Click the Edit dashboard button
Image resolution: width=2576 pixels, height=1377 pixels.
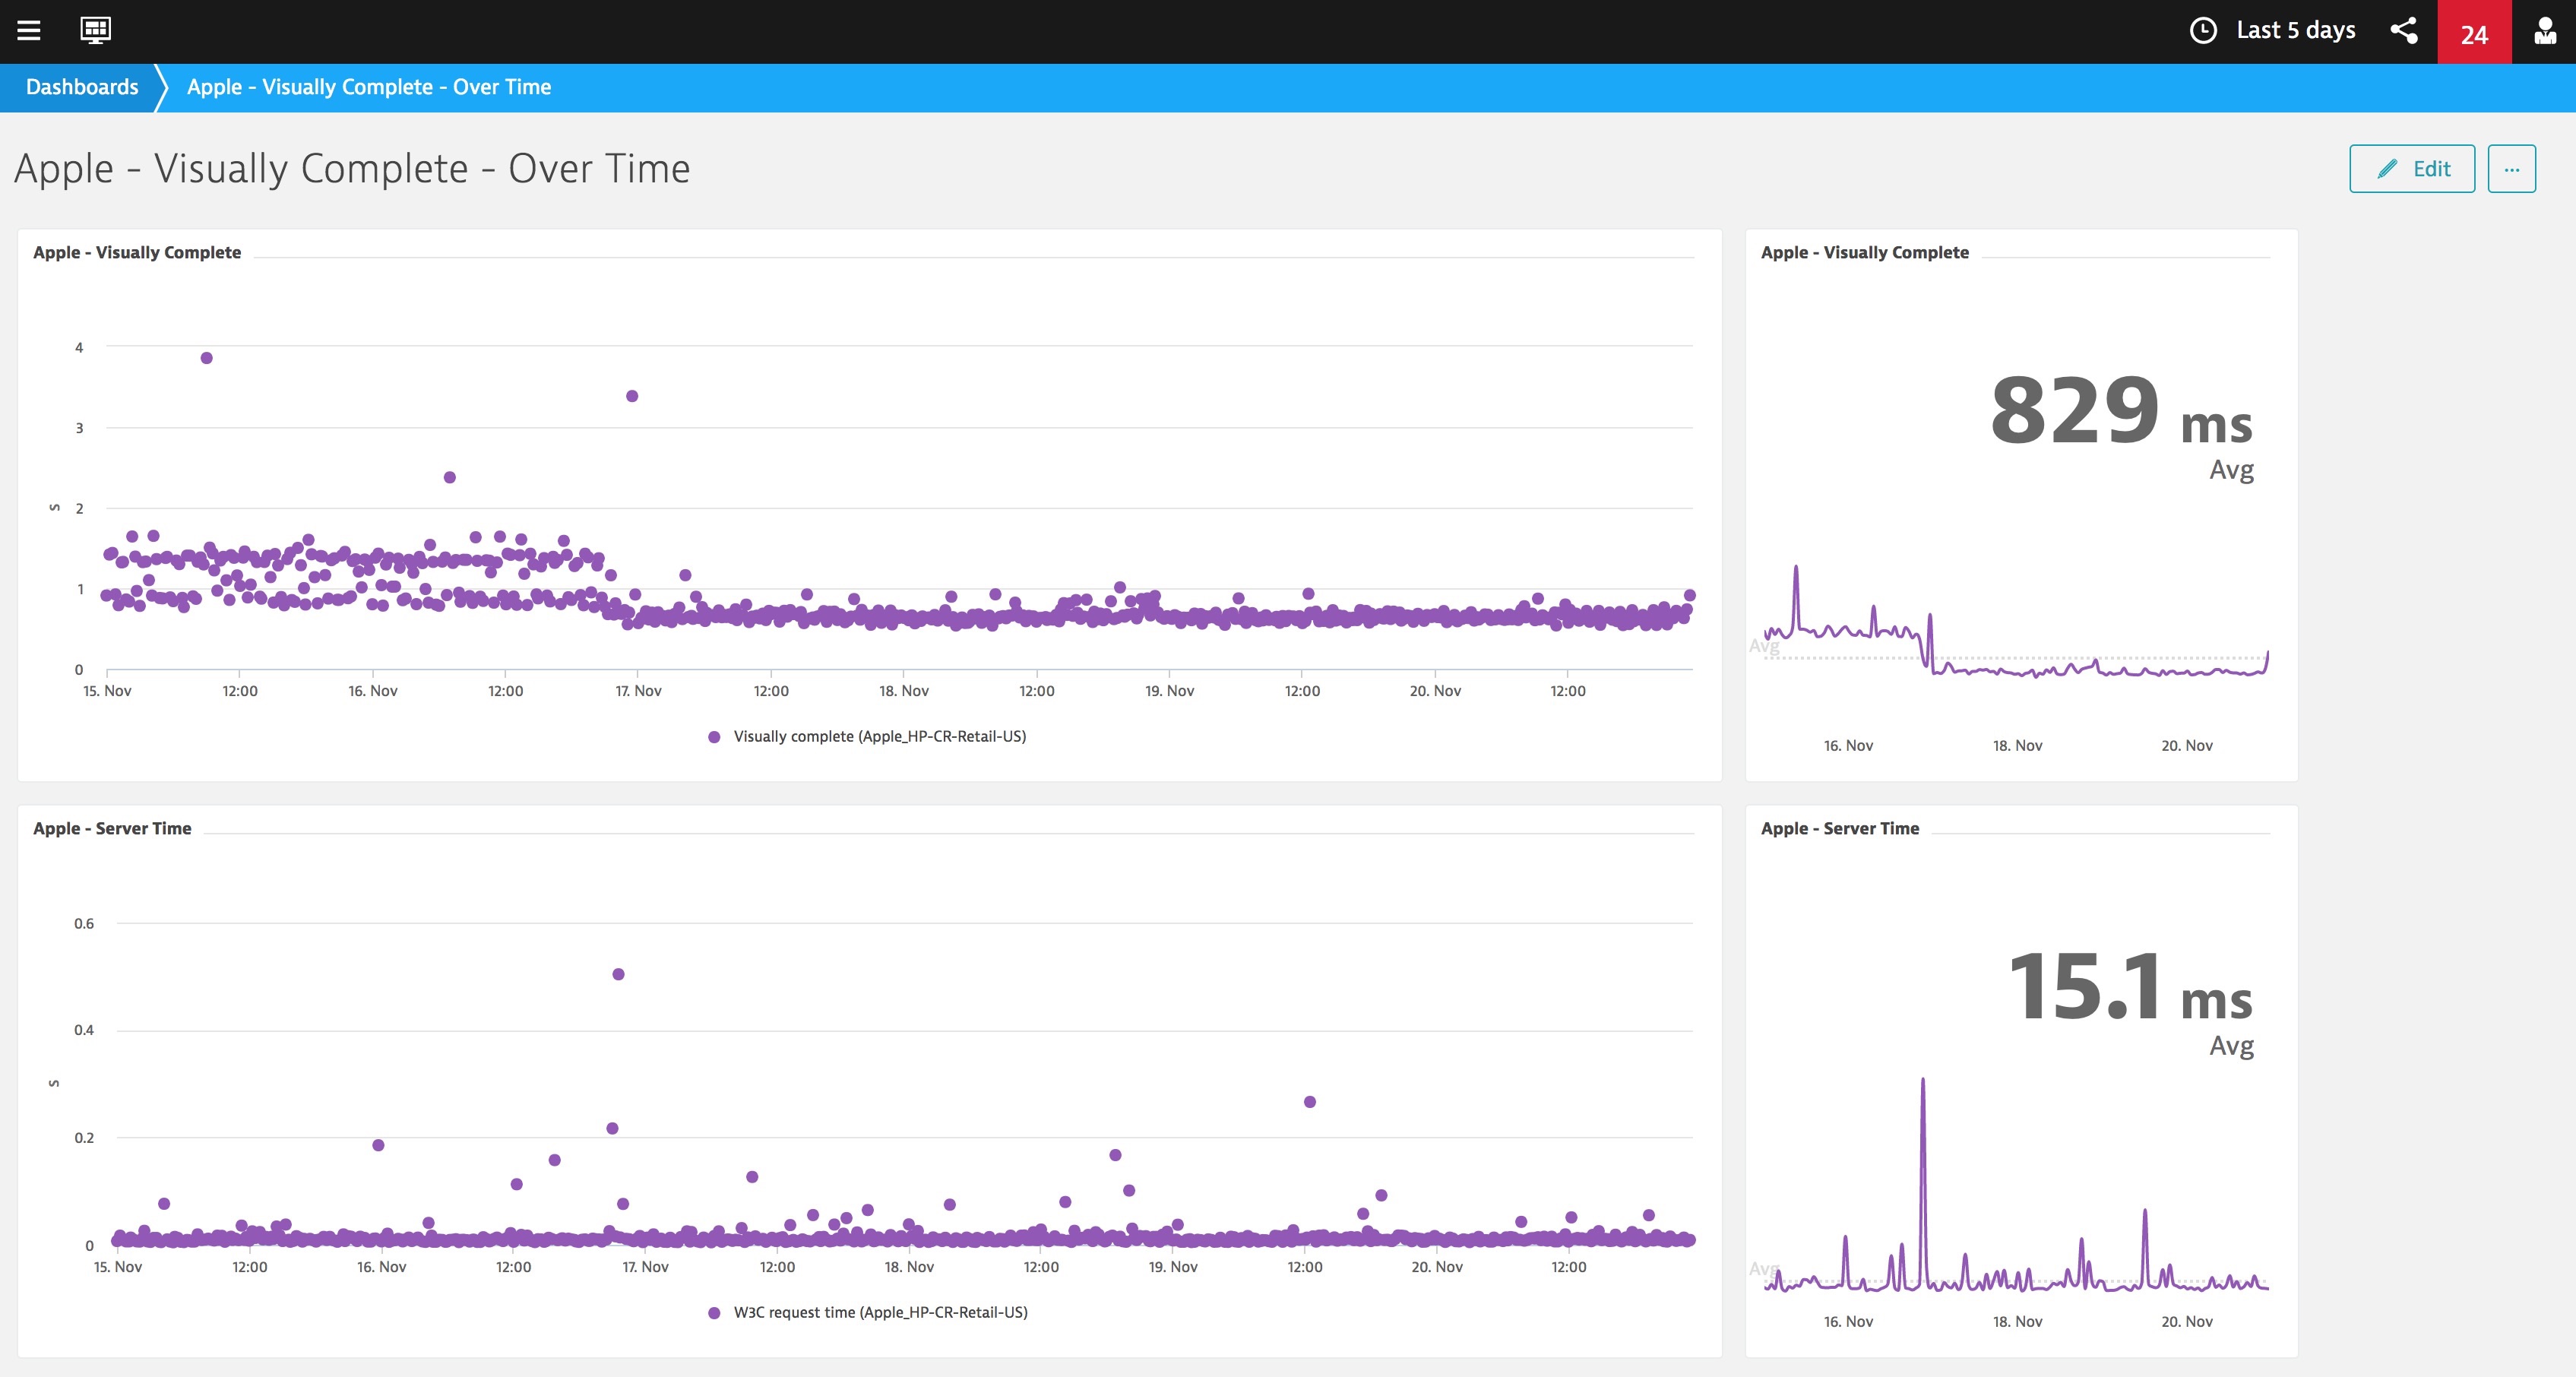pyautogui.click(x=2412, y=168)
